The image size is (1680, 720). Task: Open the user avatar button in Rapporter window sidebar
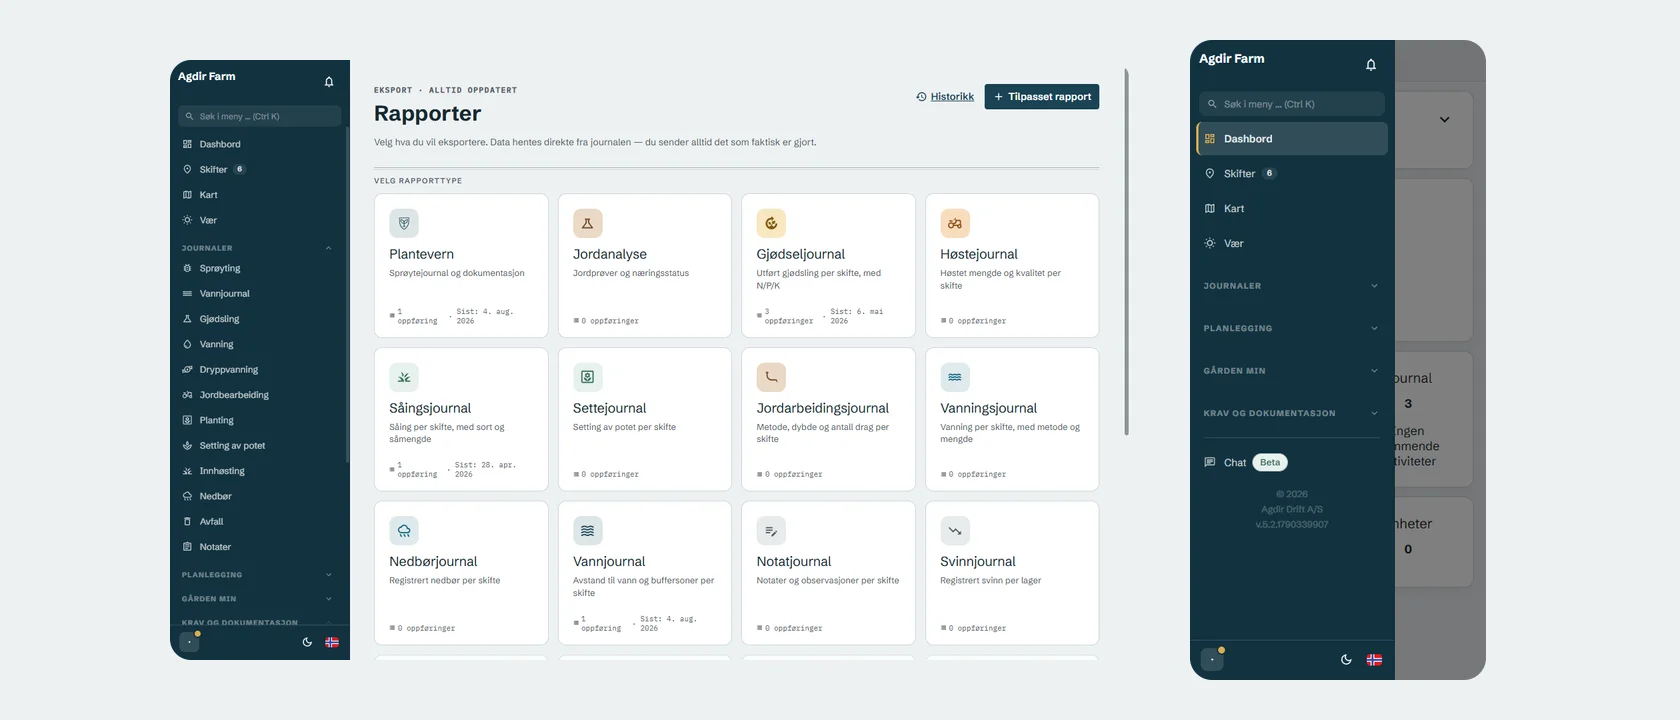point(189,642)
